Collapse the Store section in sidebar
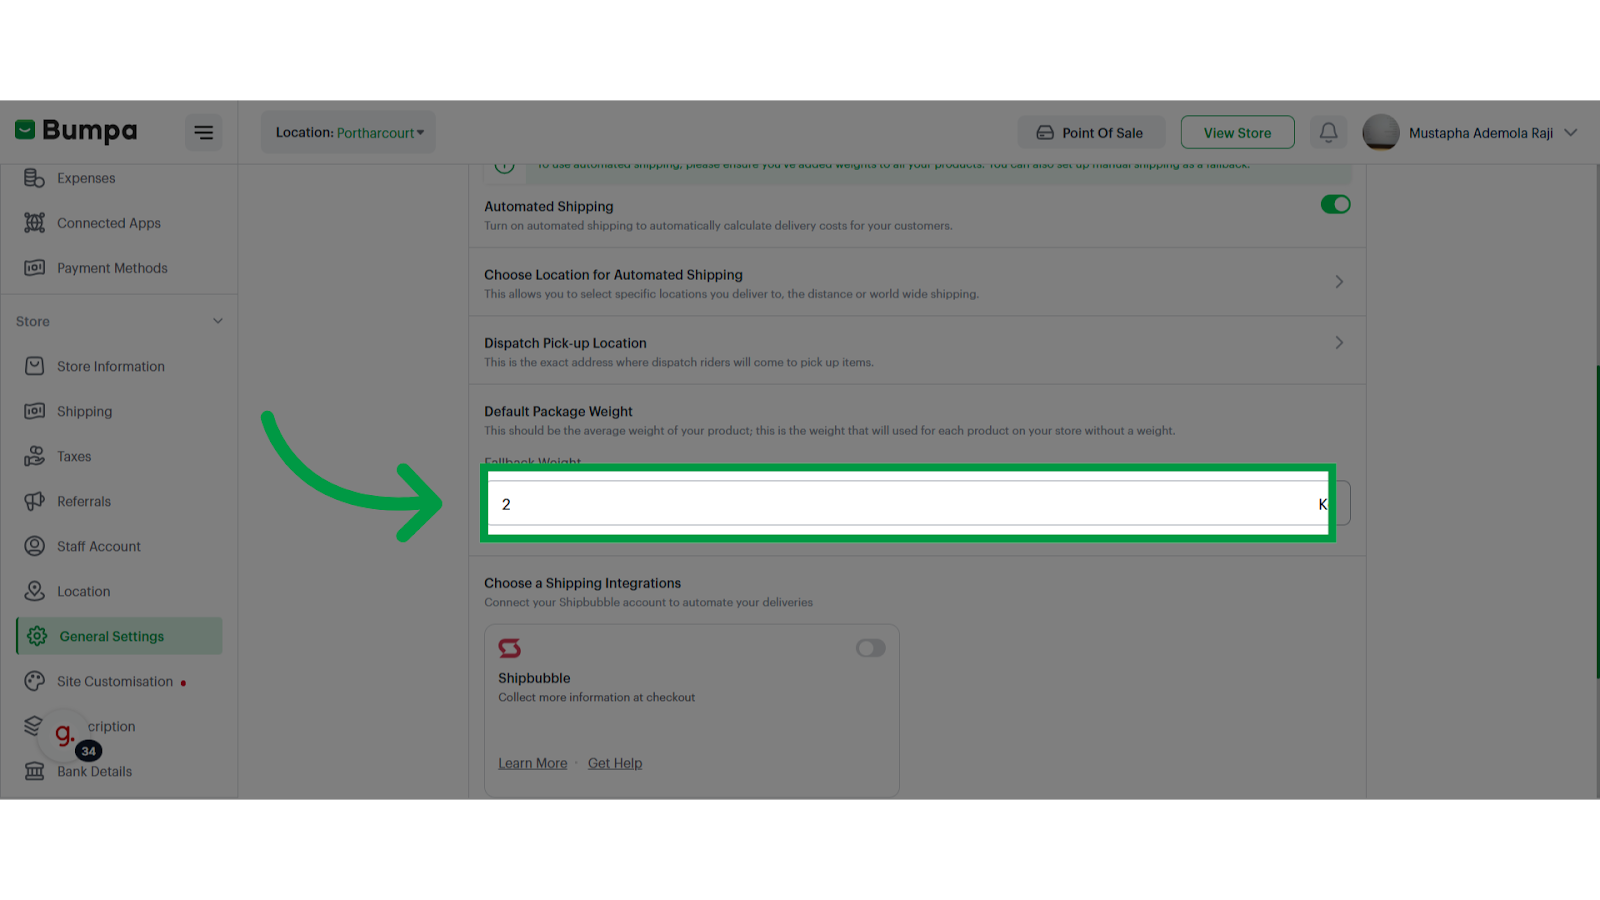This screenshot has width=1600, height=900. [218, 321]
